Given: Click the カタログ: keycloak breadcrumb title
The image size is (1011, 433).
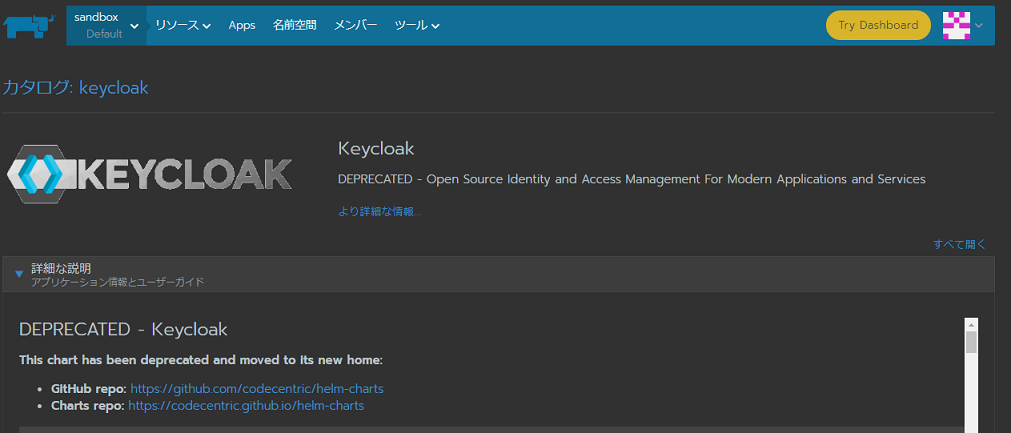Looking at the screenshot, I should coord(75,88).
